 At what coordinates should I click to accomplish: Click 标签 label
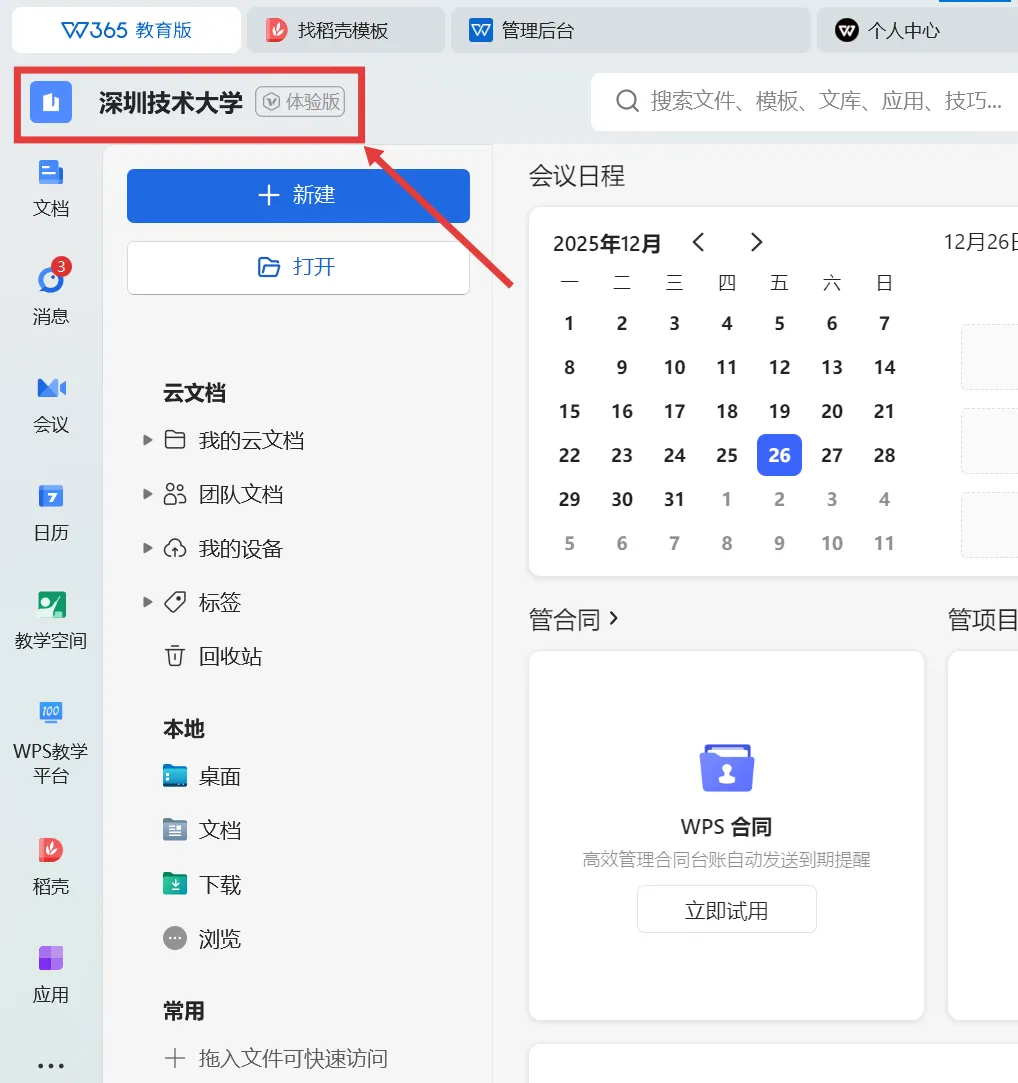point(220,602)
